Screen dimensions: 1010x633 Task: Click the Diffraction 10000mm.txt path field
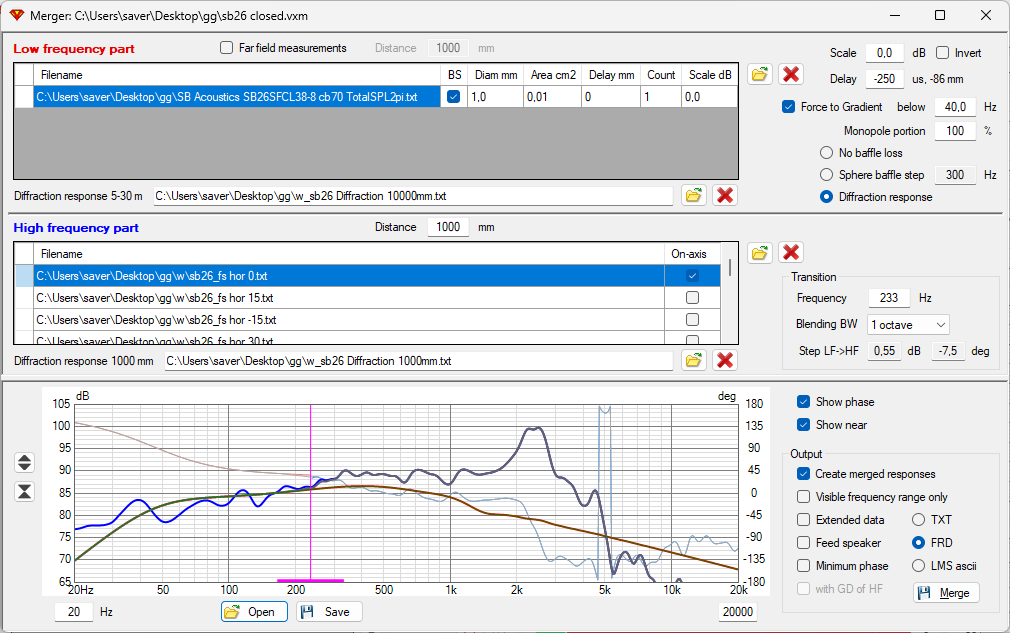click(x=413, y=196)
